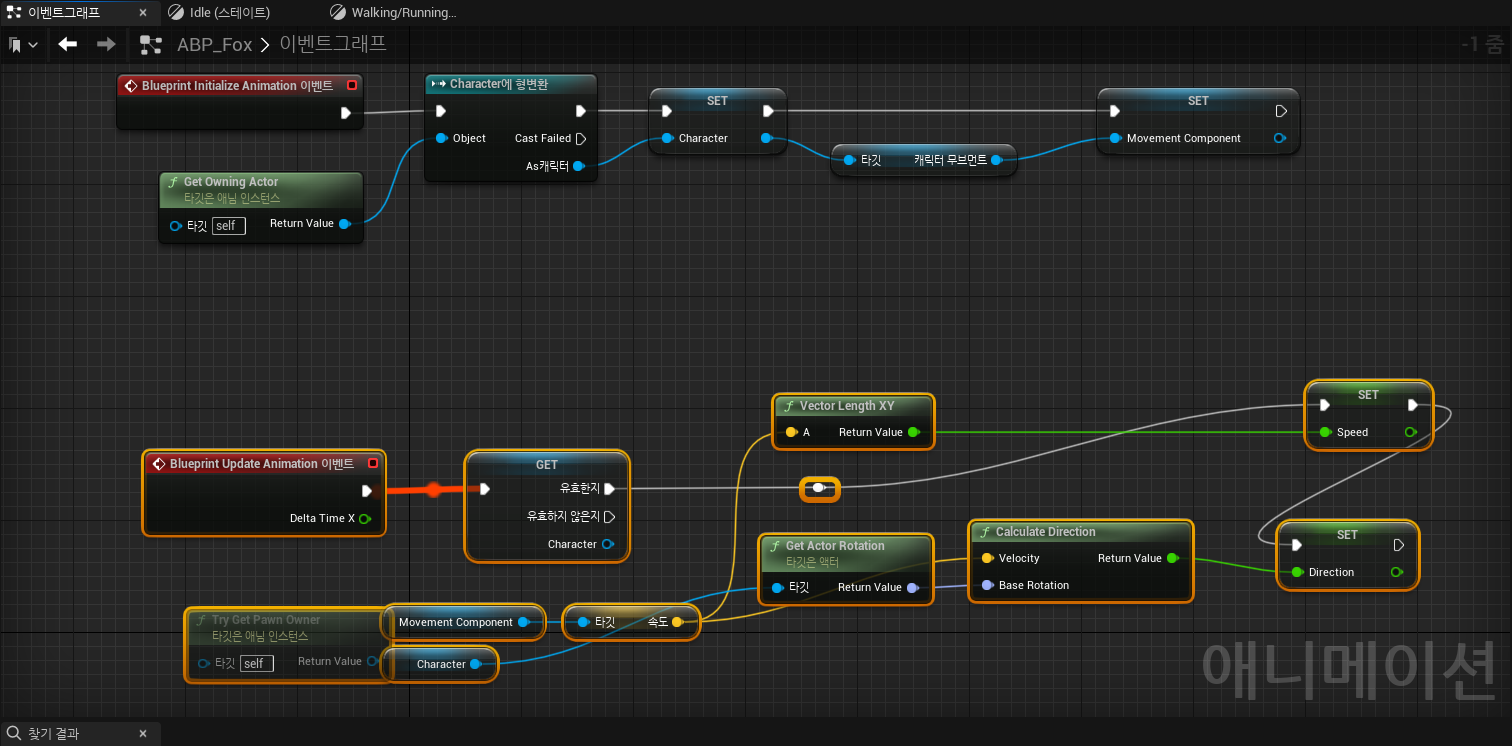1512x746 pixels.
Task: Click the Blueprint Initialize Animation event title
Action: pyautogui.click(x=237, y=86)
